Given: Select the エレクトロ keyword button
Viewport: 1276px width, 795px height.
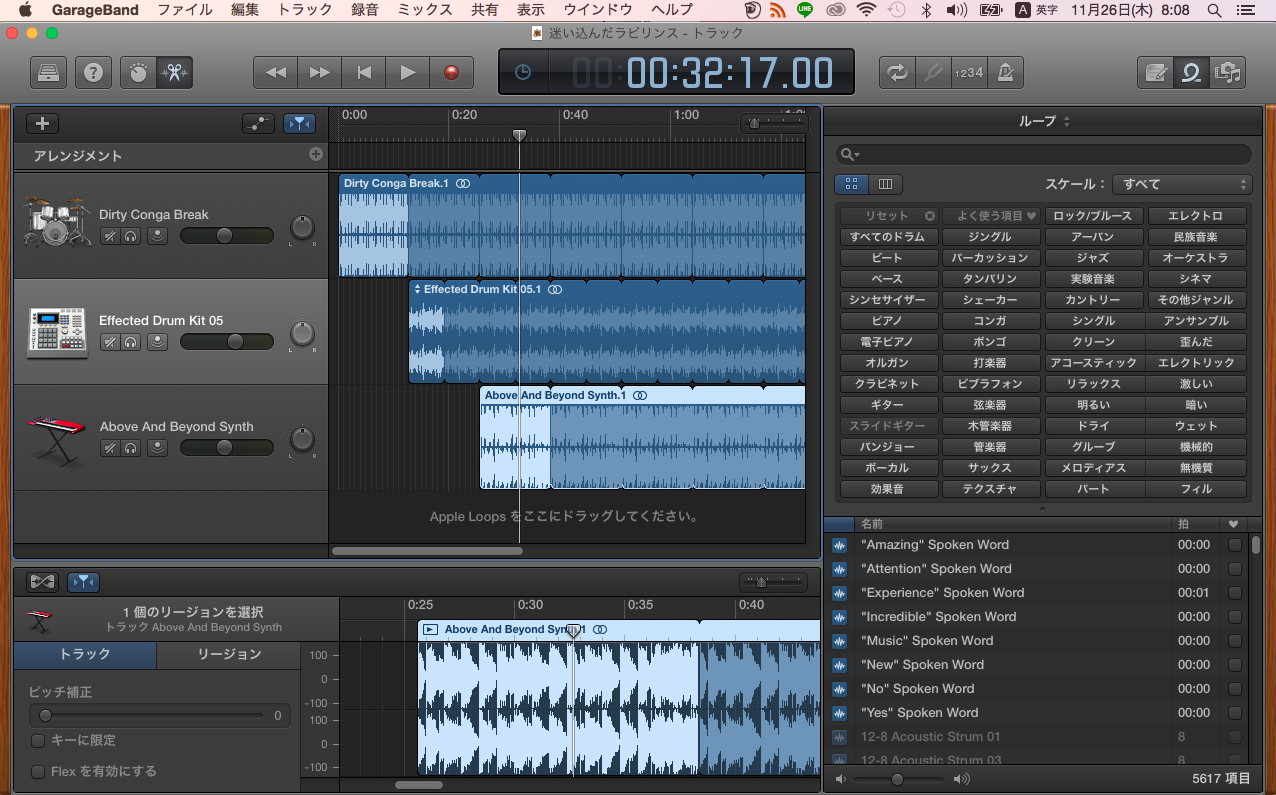Looking at the screenshot, I should point(1196,216).
